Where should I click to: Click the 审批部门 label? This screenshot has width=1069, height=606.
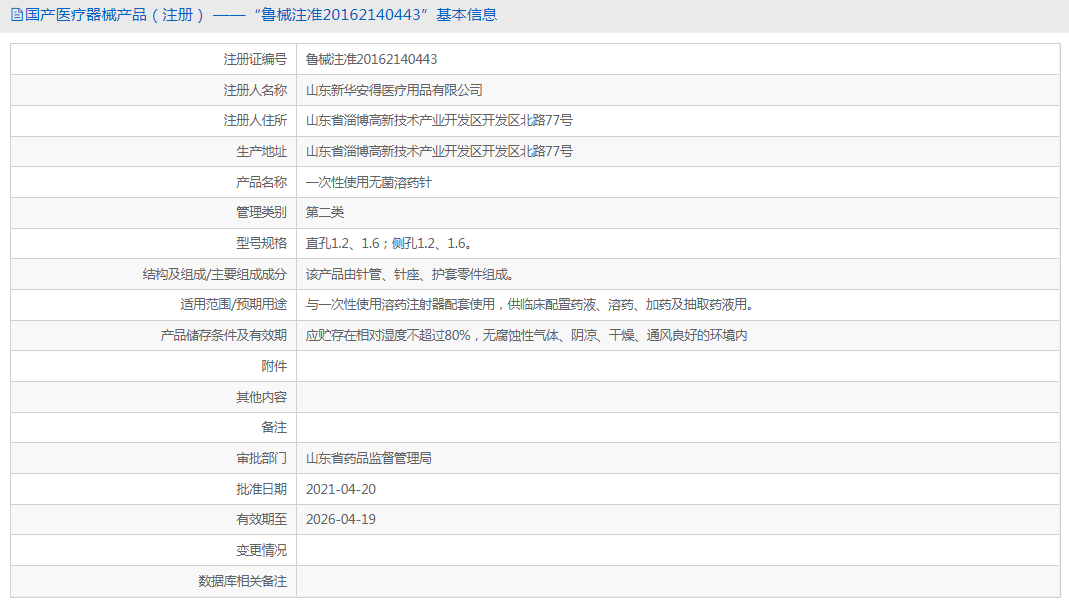pyautogui.click(x=261, y=458)
